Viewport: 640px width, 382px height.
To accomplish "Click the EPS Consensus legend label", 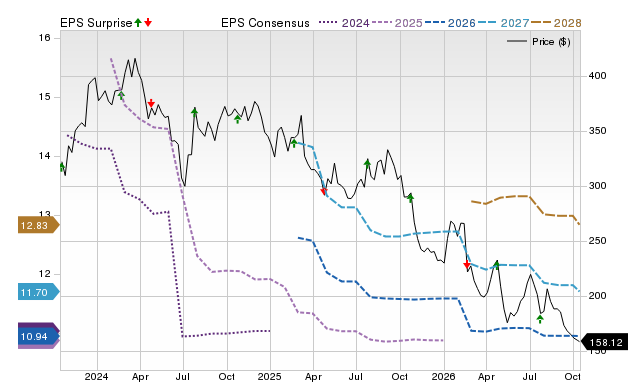I will click(x=265, y=23).
